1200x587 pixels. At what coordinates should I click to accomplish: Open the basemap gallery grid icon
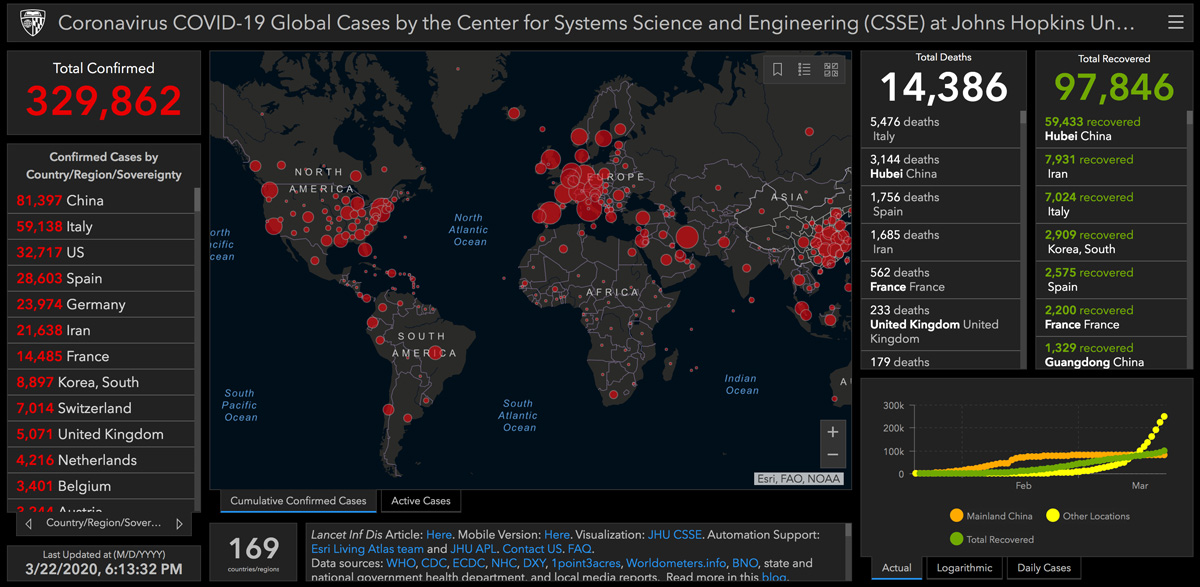tap(831, 69)
